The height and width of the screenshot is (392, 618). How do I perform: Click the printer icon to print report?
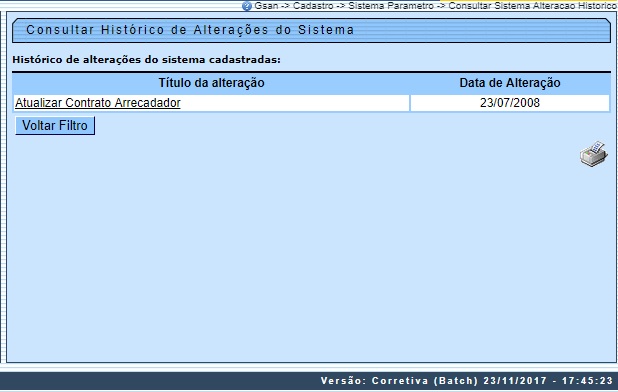pyautogui.click(x=594, y=154)
